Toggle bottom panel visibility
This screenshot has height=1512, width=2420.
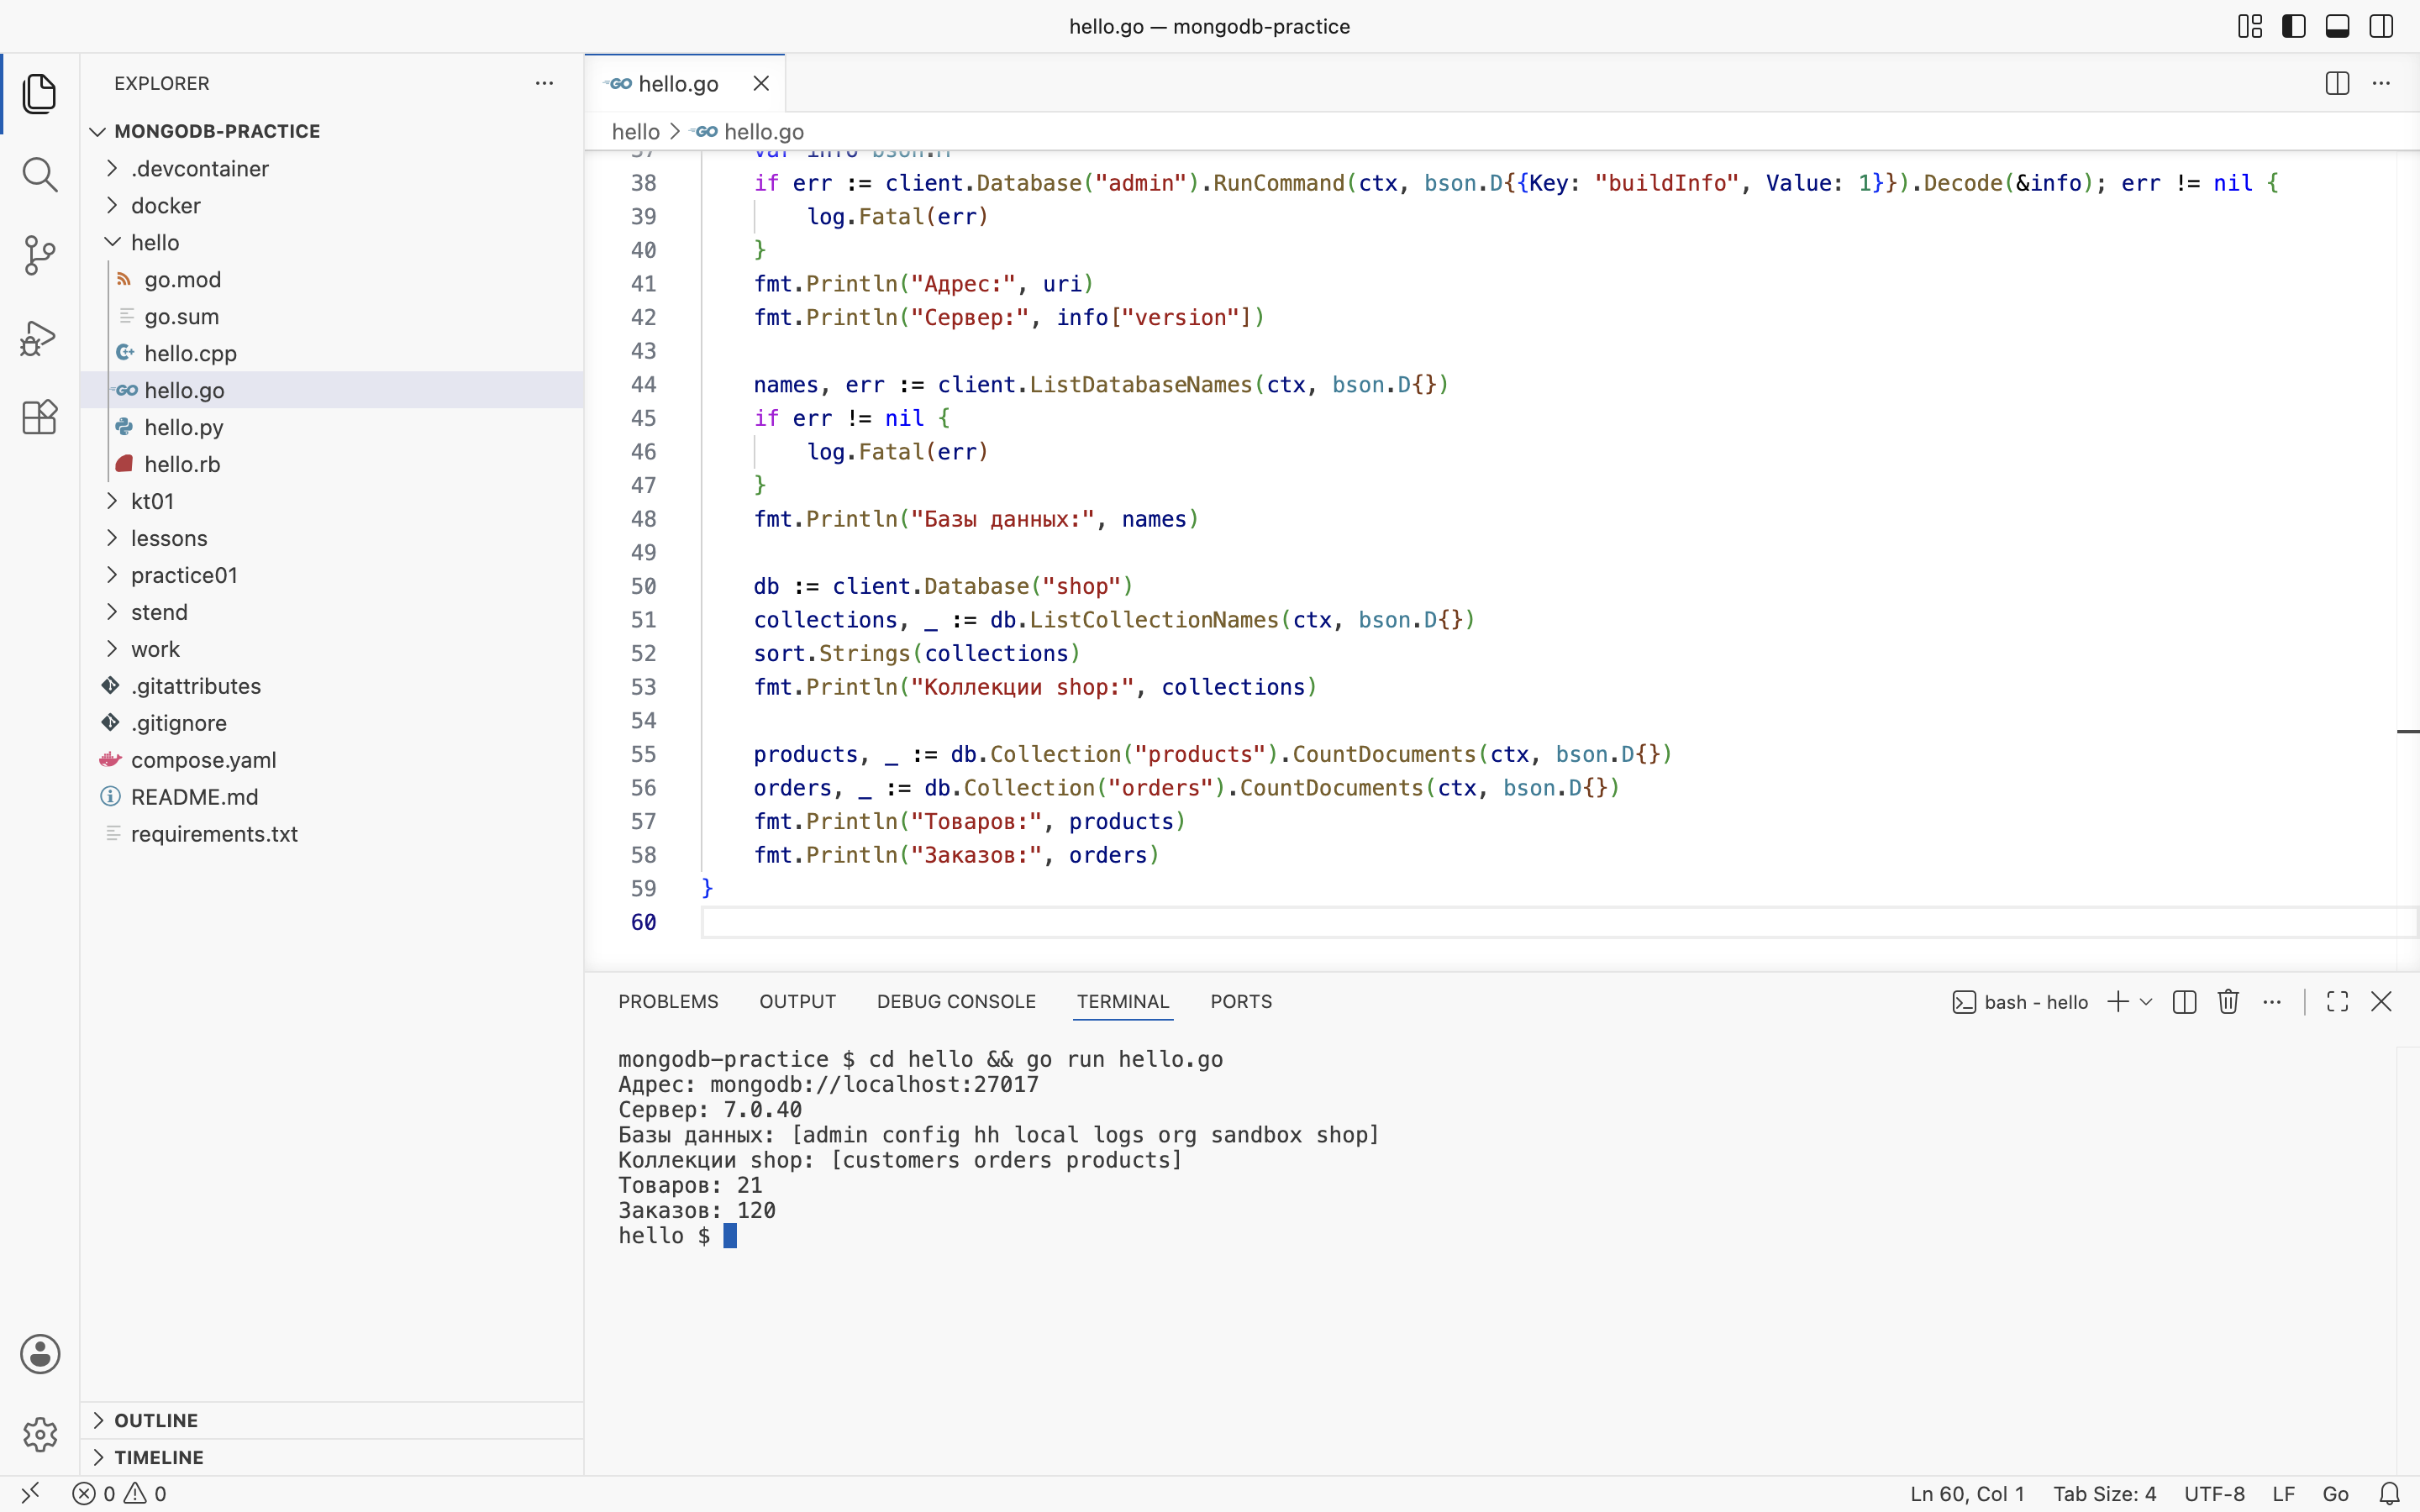(x=2337, y=26)
